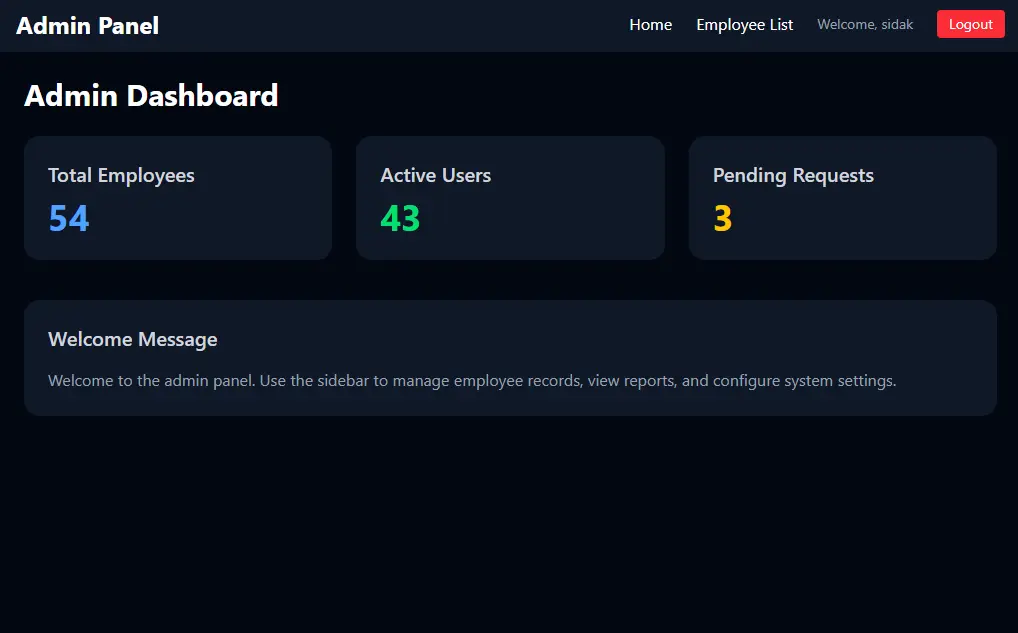
Task: Click the Admin Panel brand logo
Action: click(x=87, y=25)
